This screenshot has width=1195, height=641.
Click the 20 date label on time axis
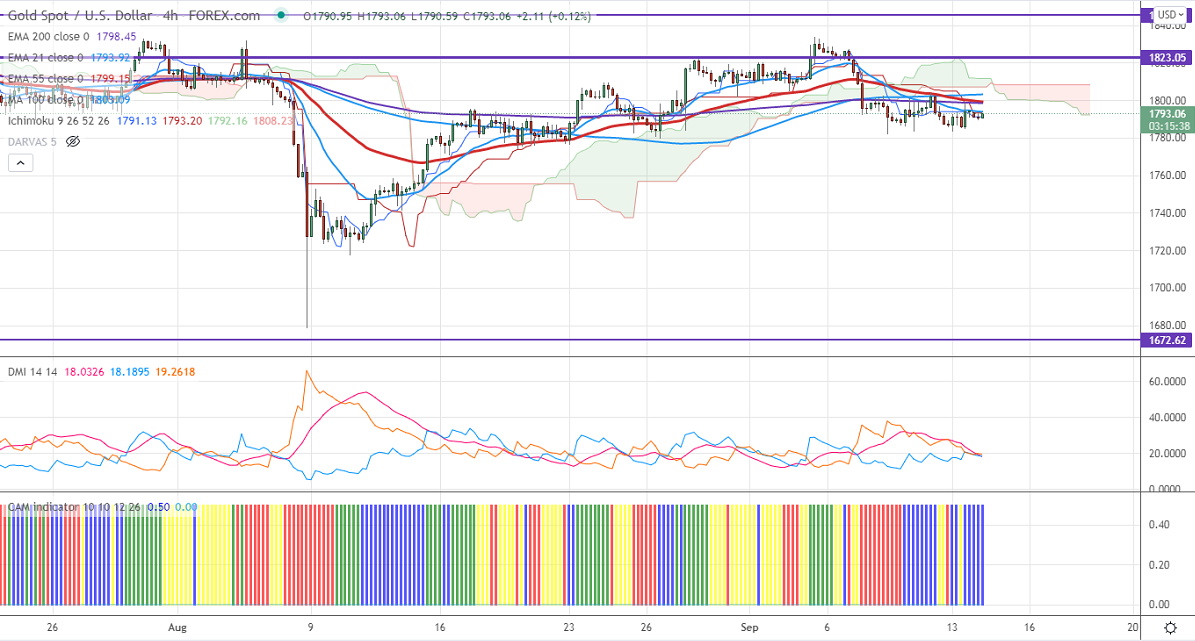point(1133,627)
